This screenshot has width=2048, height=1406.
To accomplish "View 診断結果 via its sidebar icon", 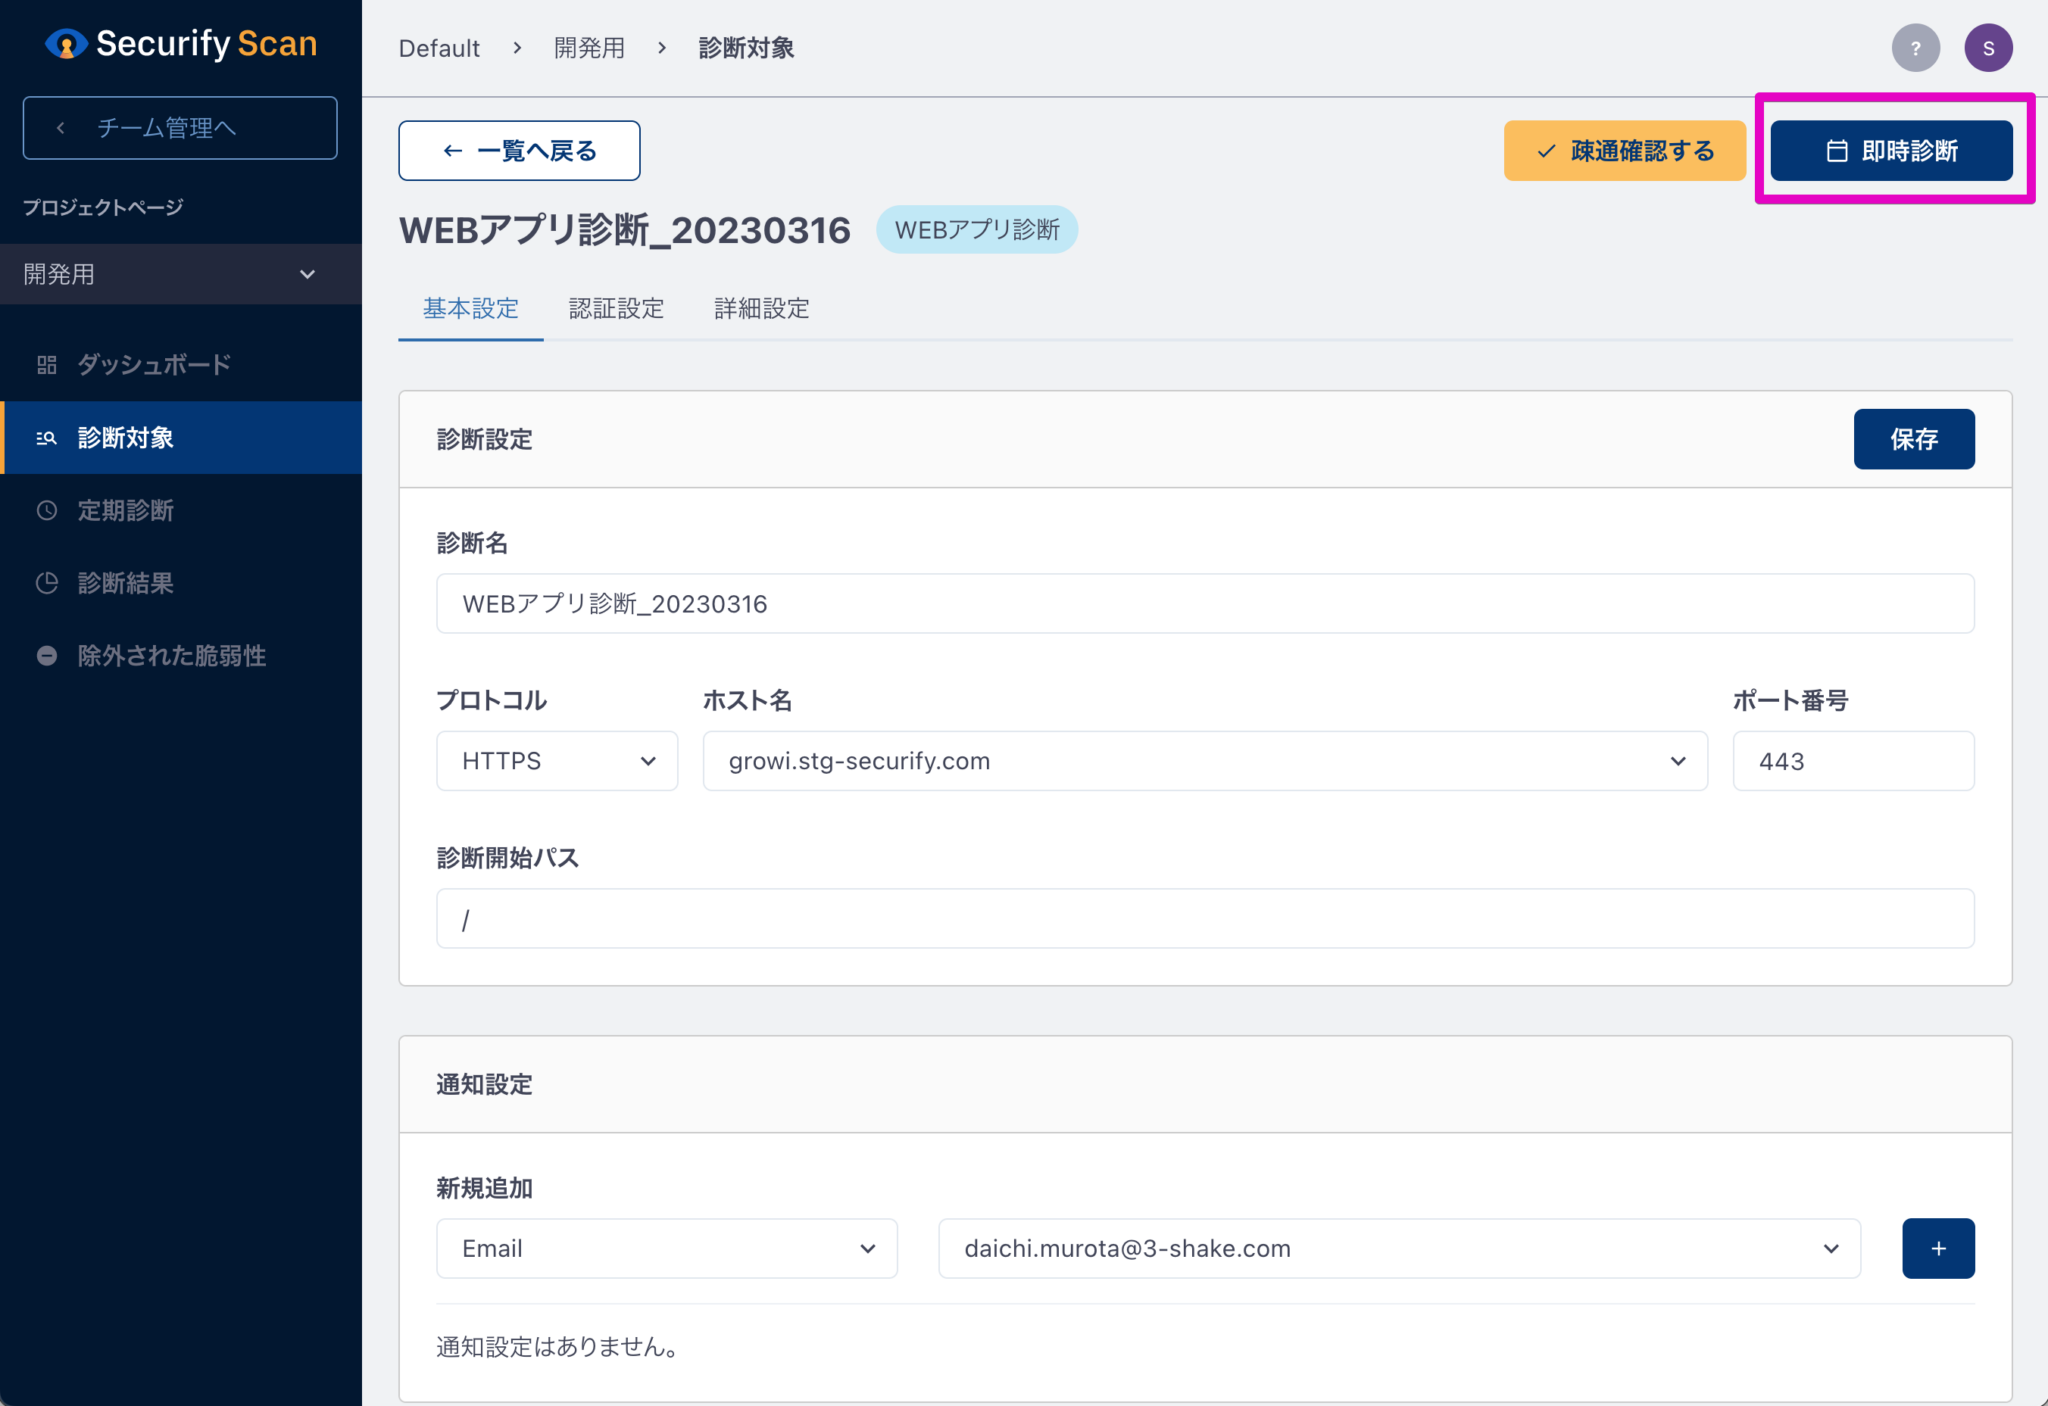I will click(46, 583).
